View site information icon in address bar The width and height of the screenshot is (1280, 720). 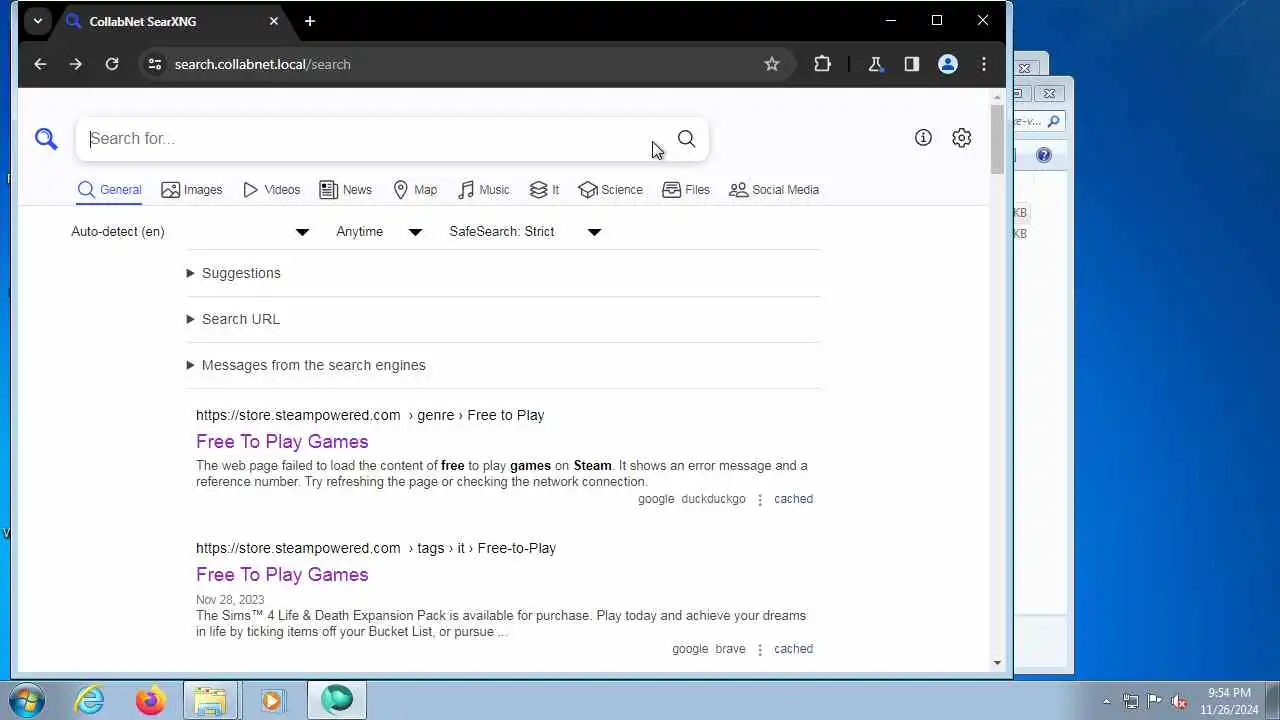point(154,64)
